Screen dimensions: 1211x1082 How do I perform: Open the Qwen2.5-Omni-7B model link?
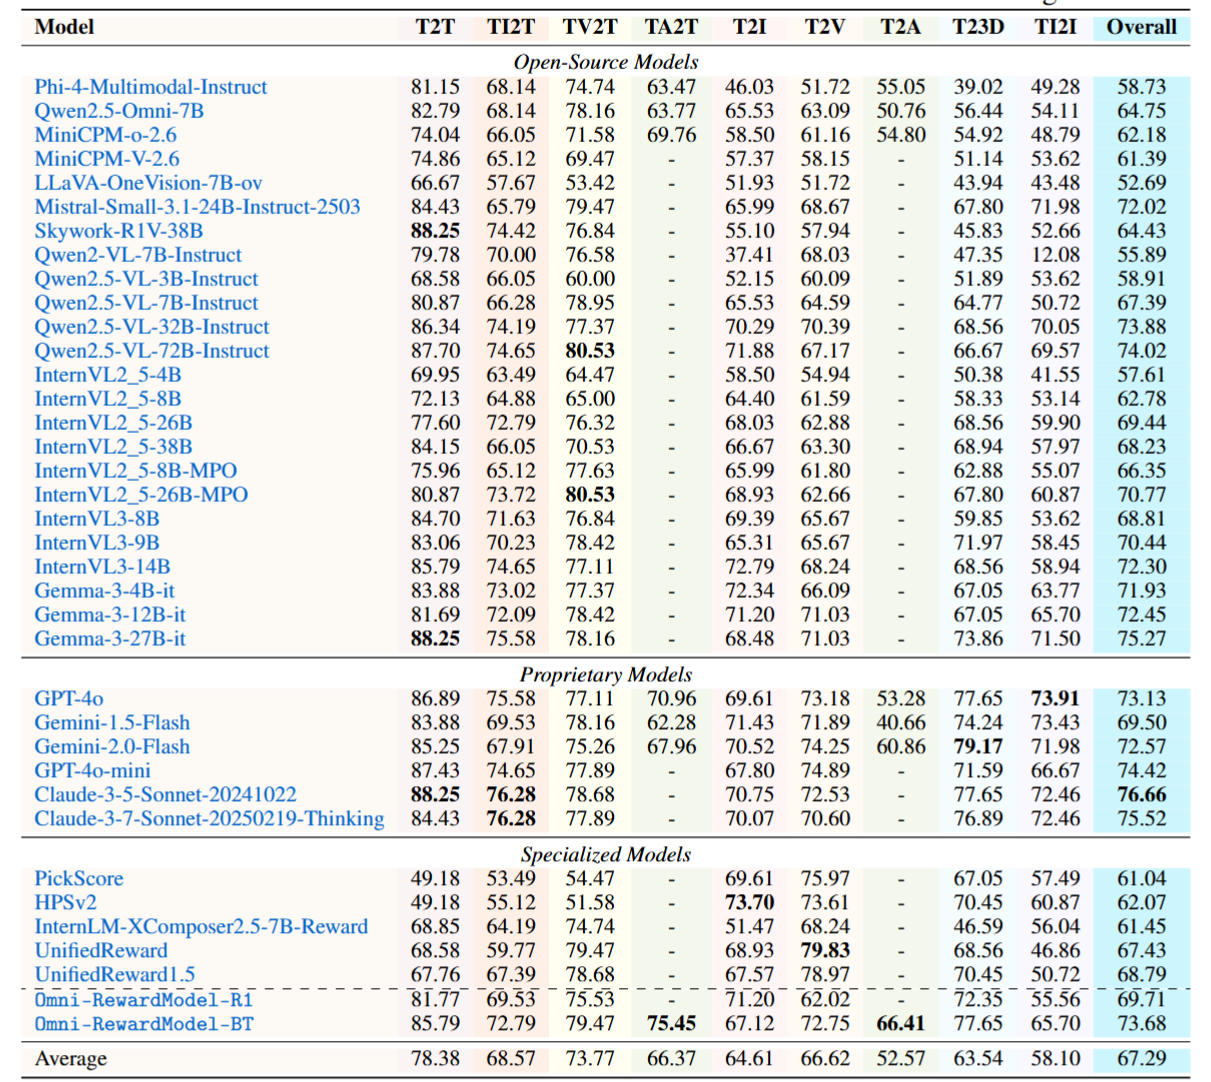pos(119,111)
